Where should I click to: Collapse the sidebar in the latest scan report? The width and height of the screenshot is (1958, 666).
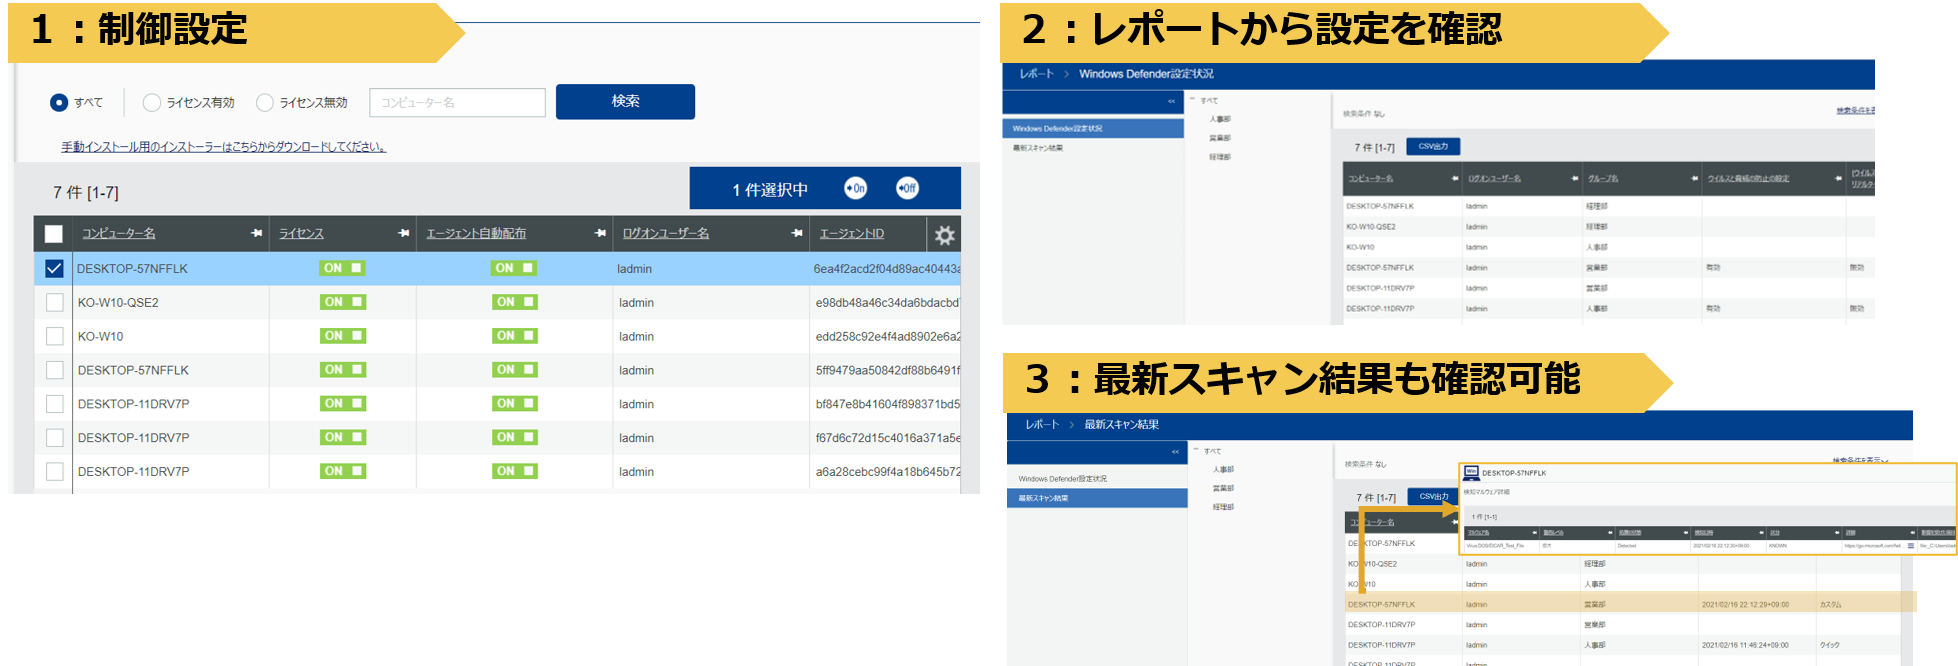[x=1176, y=452]
